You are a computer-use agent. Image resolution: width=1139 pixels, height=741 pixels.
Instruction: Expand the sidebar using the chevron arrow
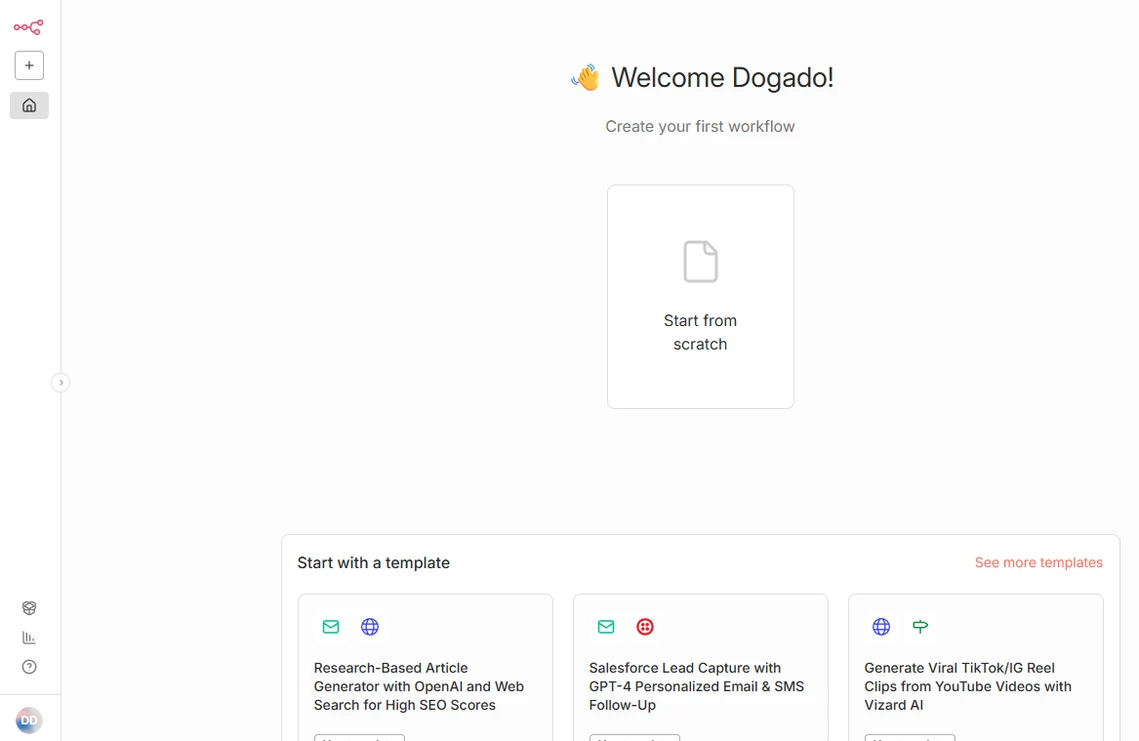point(60,382)
